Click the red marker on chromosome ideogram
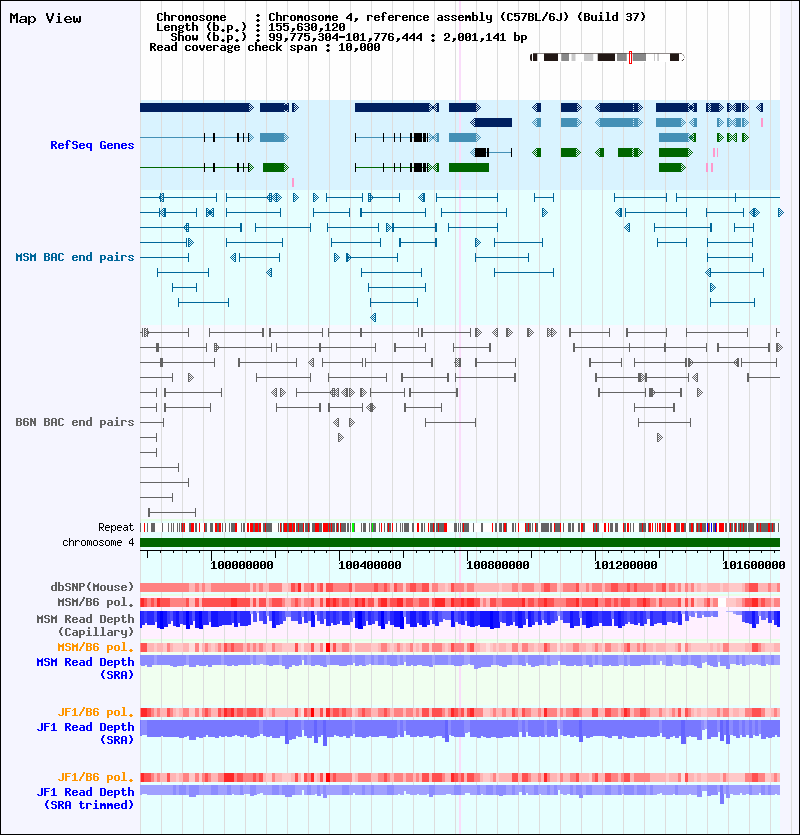800x835 pixels. (631, 58)
